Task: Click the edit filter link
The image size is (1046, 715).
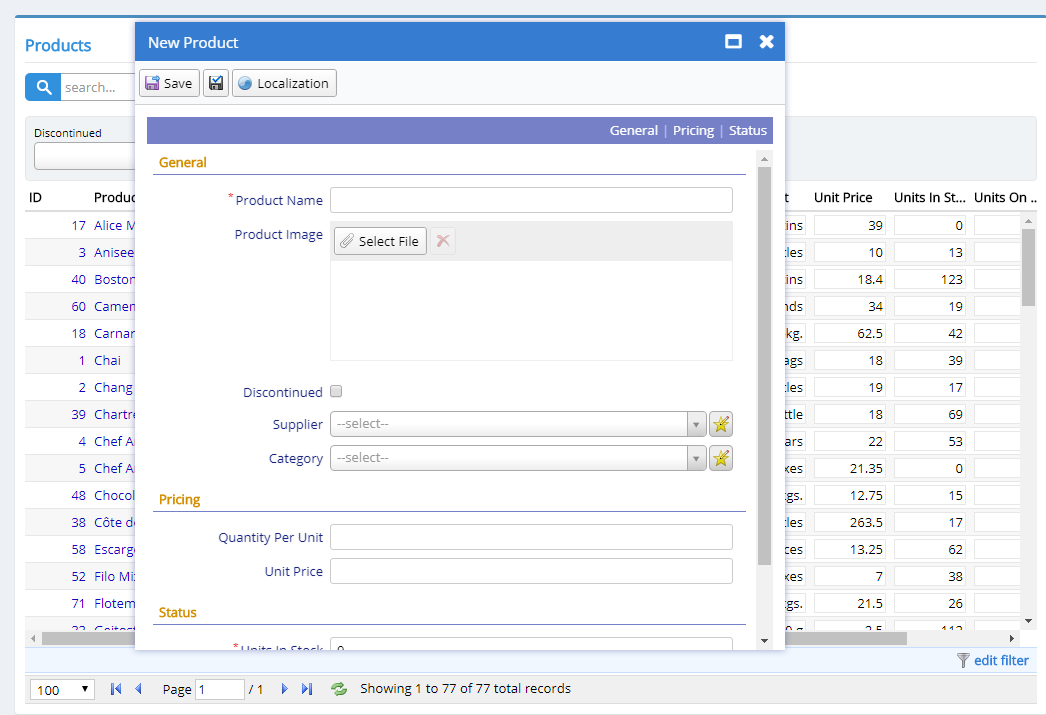Action: tap(1000, 660)
